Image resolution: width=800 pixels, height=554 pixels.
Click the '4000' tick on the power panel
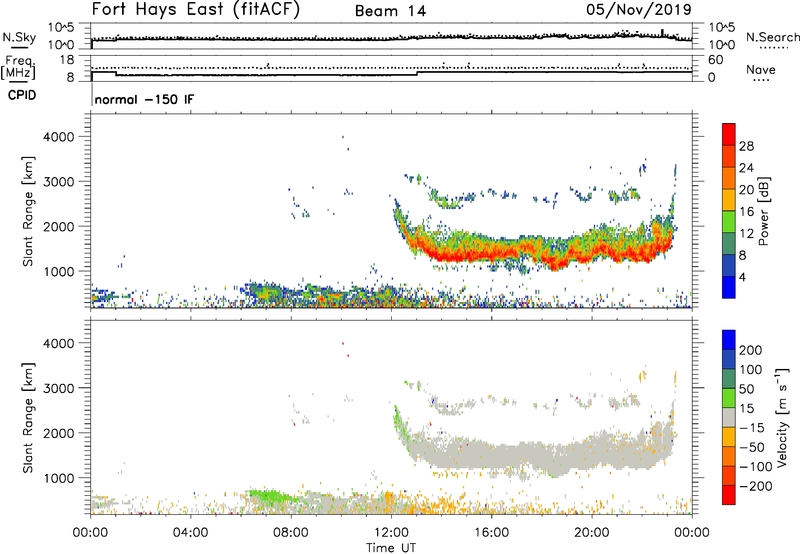pos(58,137)
